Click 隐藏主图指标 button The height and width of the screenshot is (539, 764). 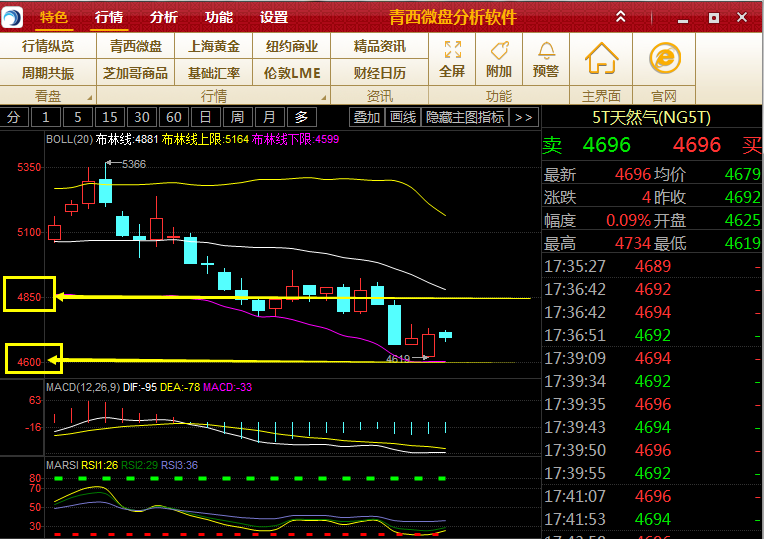tap(465, 117)
